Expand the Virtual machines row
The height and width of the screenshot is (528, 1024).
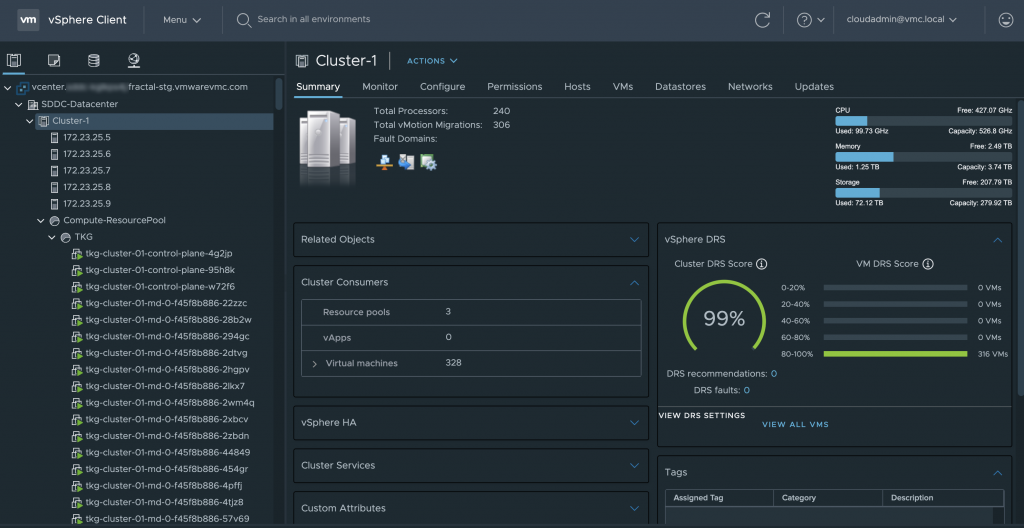coord(314,363)
